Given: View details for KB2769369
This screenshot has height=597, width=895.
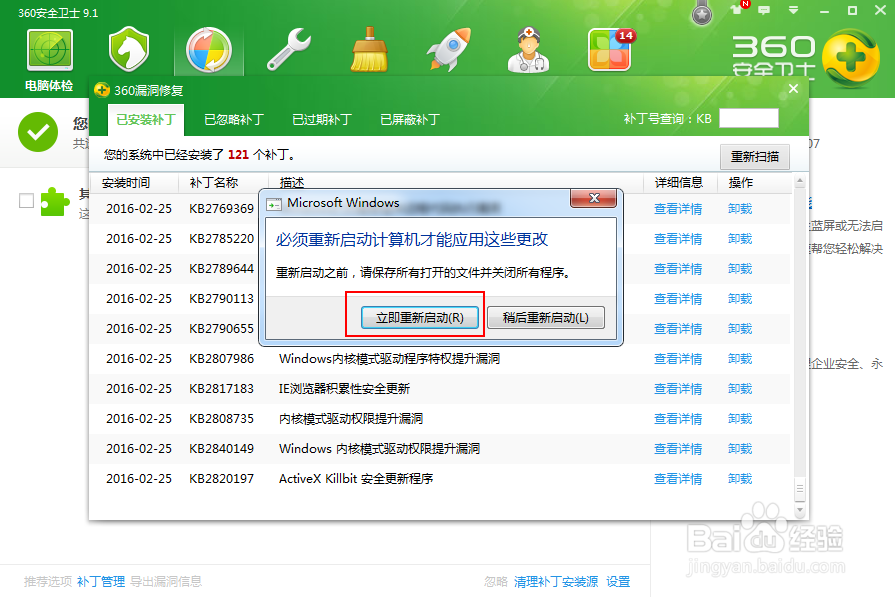Looking at the screenshot, I should [678, 209].
